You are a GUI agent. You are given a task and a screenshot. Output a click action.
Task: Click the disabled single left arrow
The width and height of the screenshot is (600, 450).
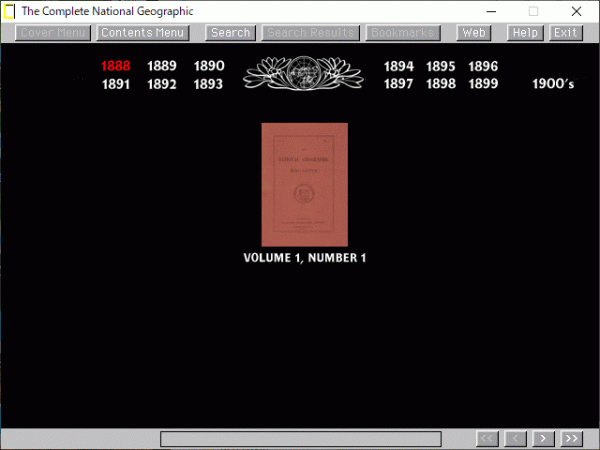[x=515, y=439]
